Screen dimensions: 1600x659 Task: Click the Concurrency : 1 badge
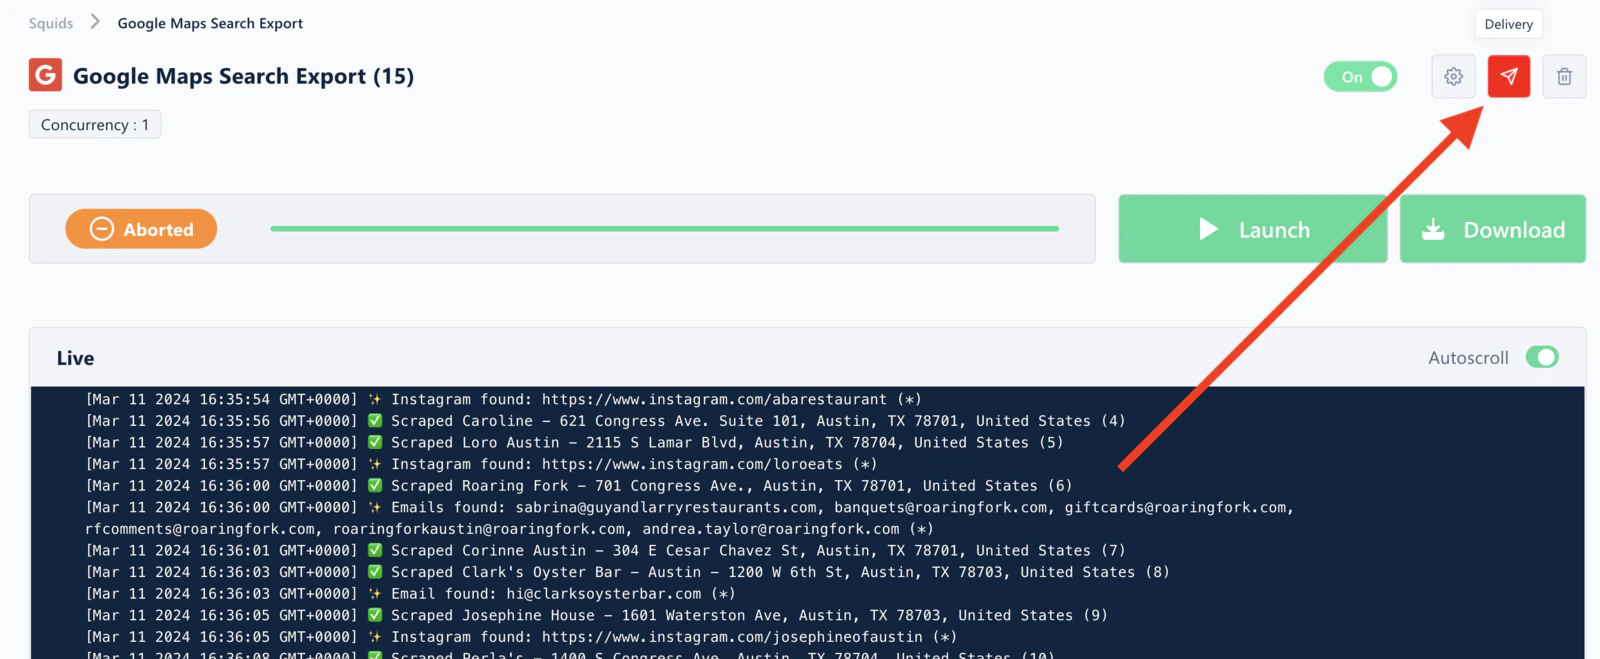coord(95,125)
